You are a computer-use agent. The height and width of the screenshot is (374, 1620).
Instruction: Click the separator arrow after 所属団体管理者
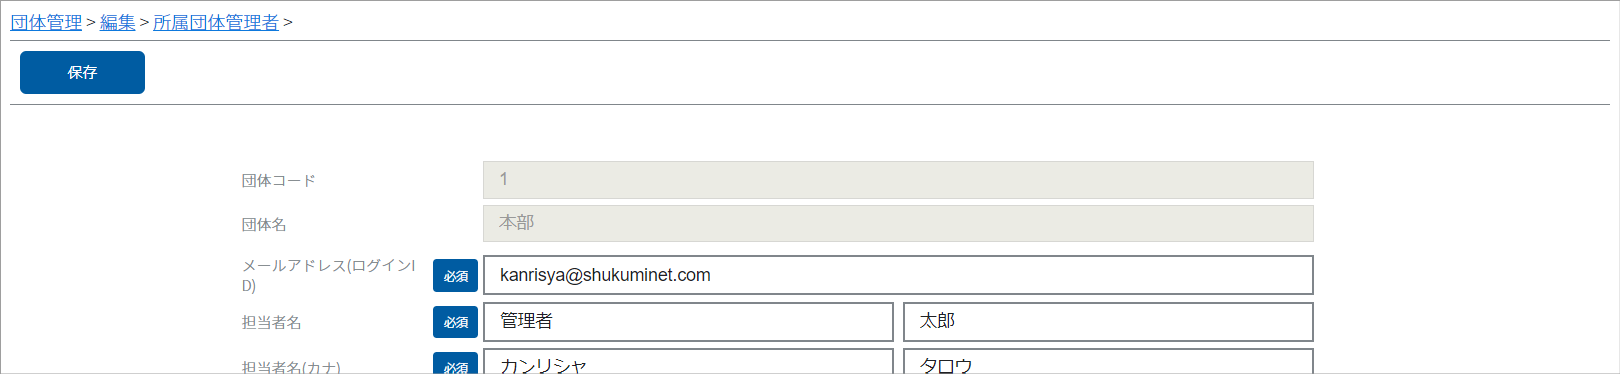pos(288,22)
